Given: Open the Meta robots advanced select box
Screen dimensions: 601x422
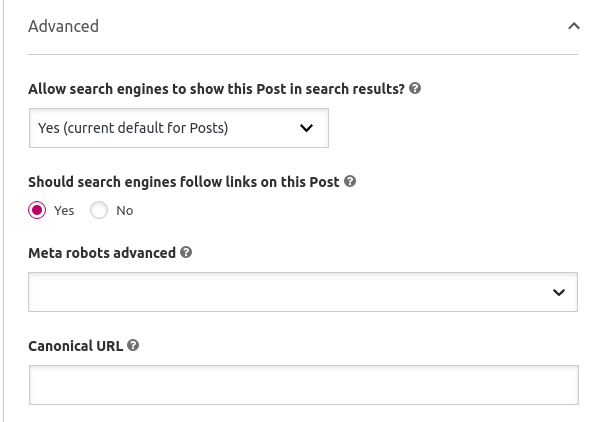Looking at the screenshot, I should [303, 292].
